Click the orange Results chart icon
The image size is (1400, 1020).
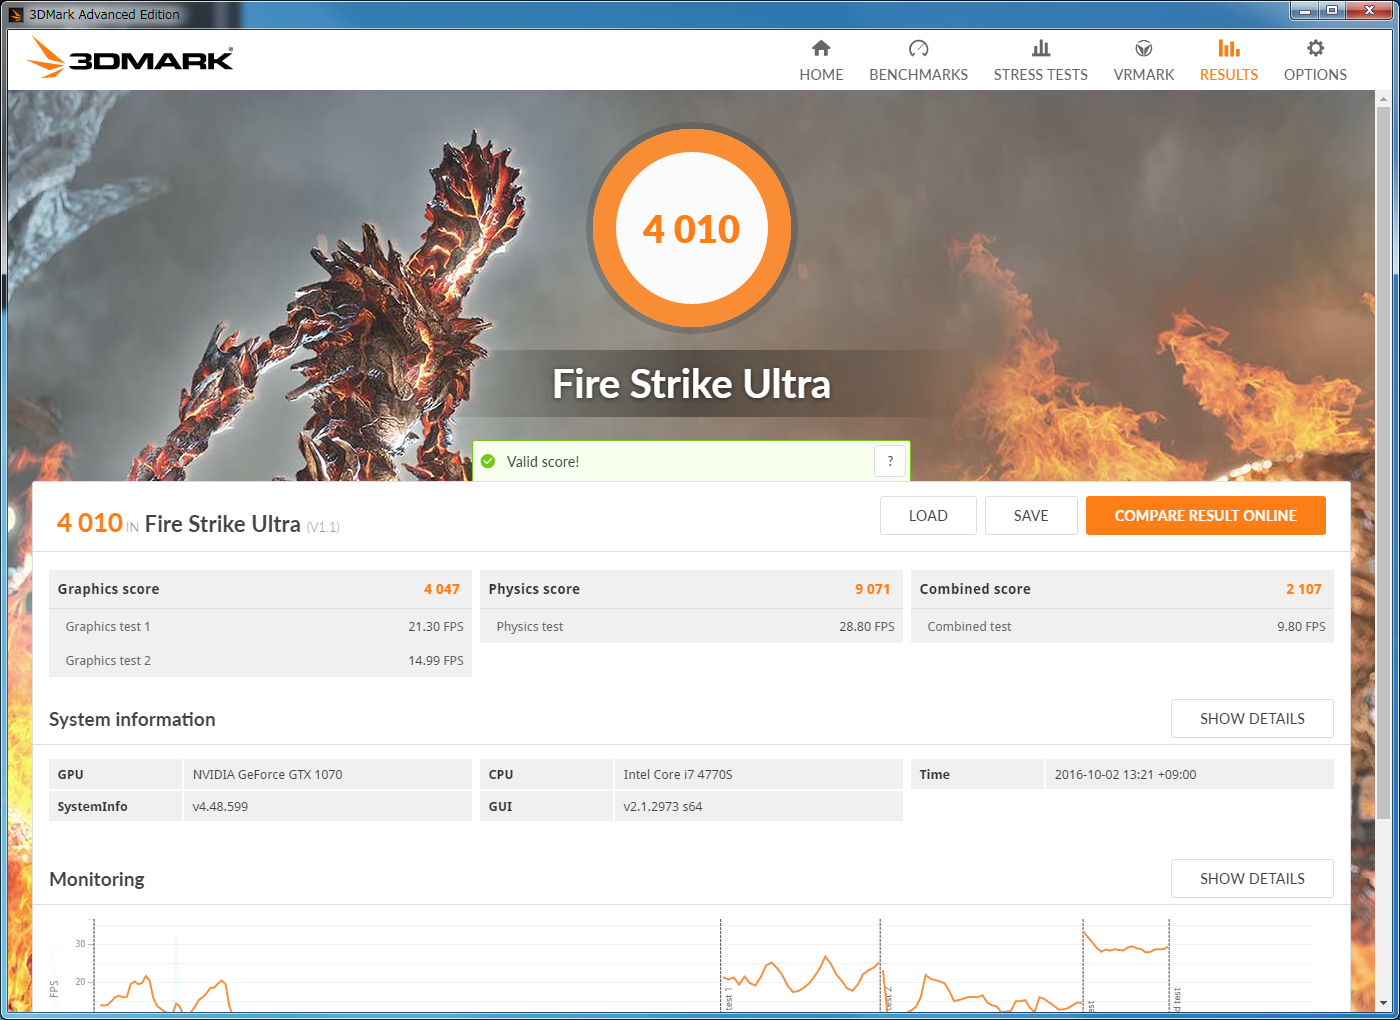(1229, 48)
